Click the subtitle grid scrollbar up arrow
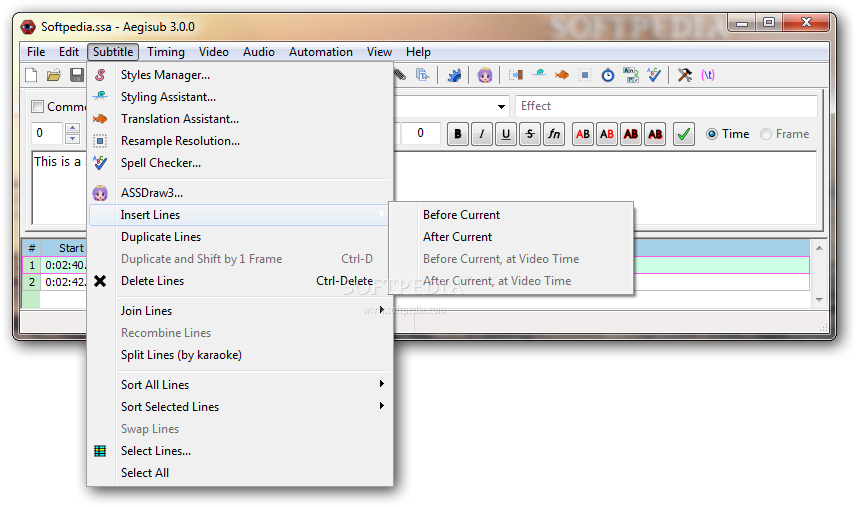Screen dimensions: 857x507 pos(819,248)
